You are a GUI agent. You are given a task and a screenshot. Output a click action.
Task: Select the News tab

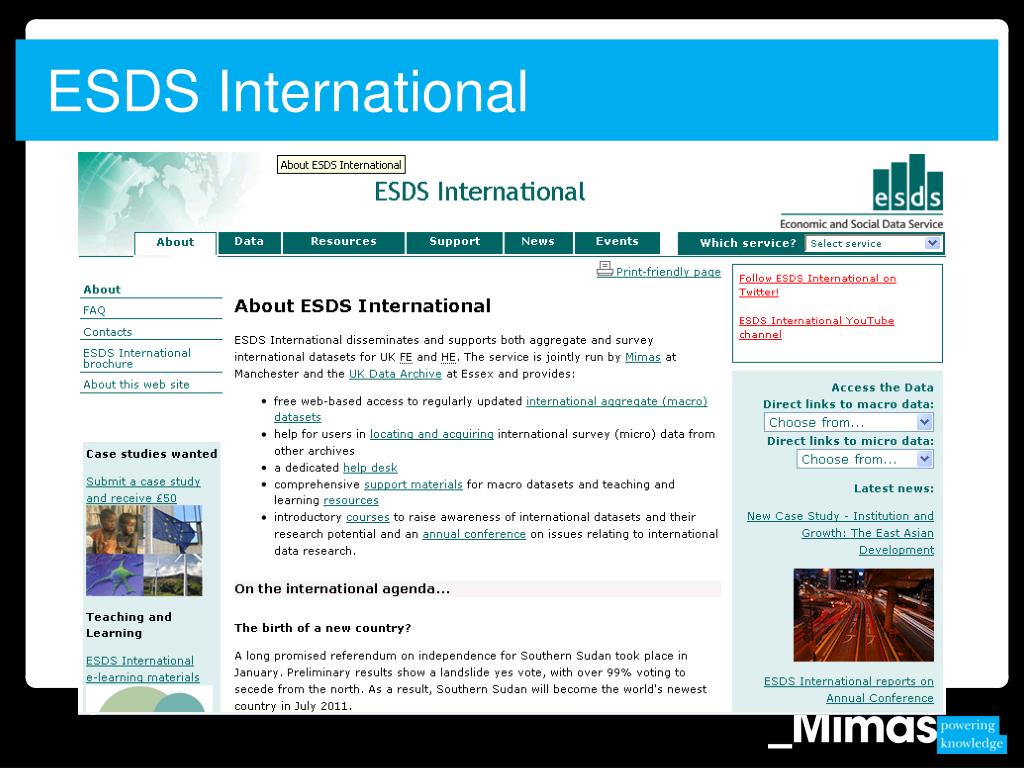[538, 242]
